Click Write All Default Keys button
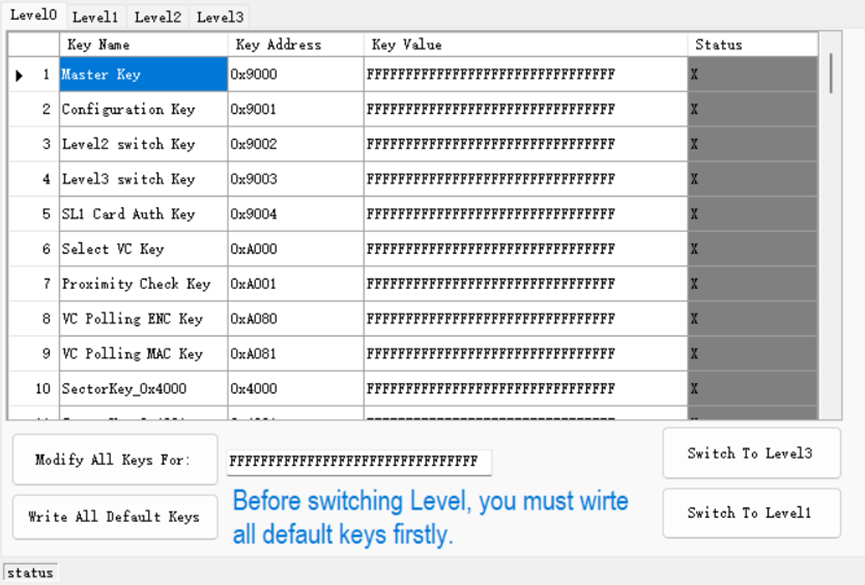 [x=114, y=517]
